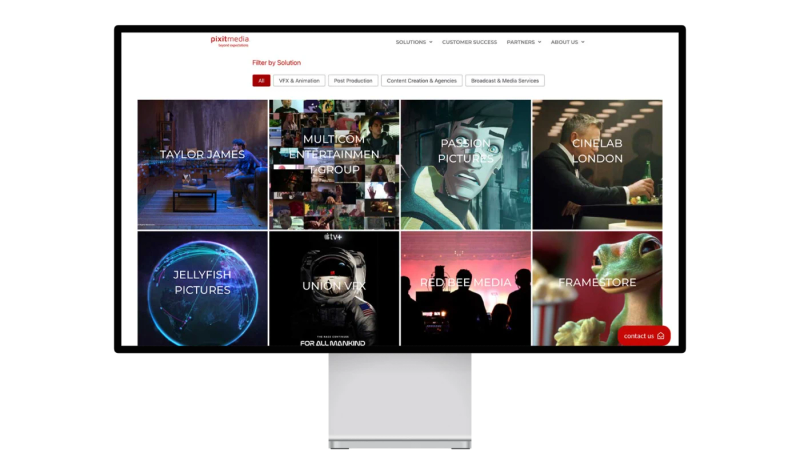Image resolution: width=800 pixels, height=450 pixels.
Task: Open the Multicom Entertainment Group tile
Action: [x=334, y=164]
